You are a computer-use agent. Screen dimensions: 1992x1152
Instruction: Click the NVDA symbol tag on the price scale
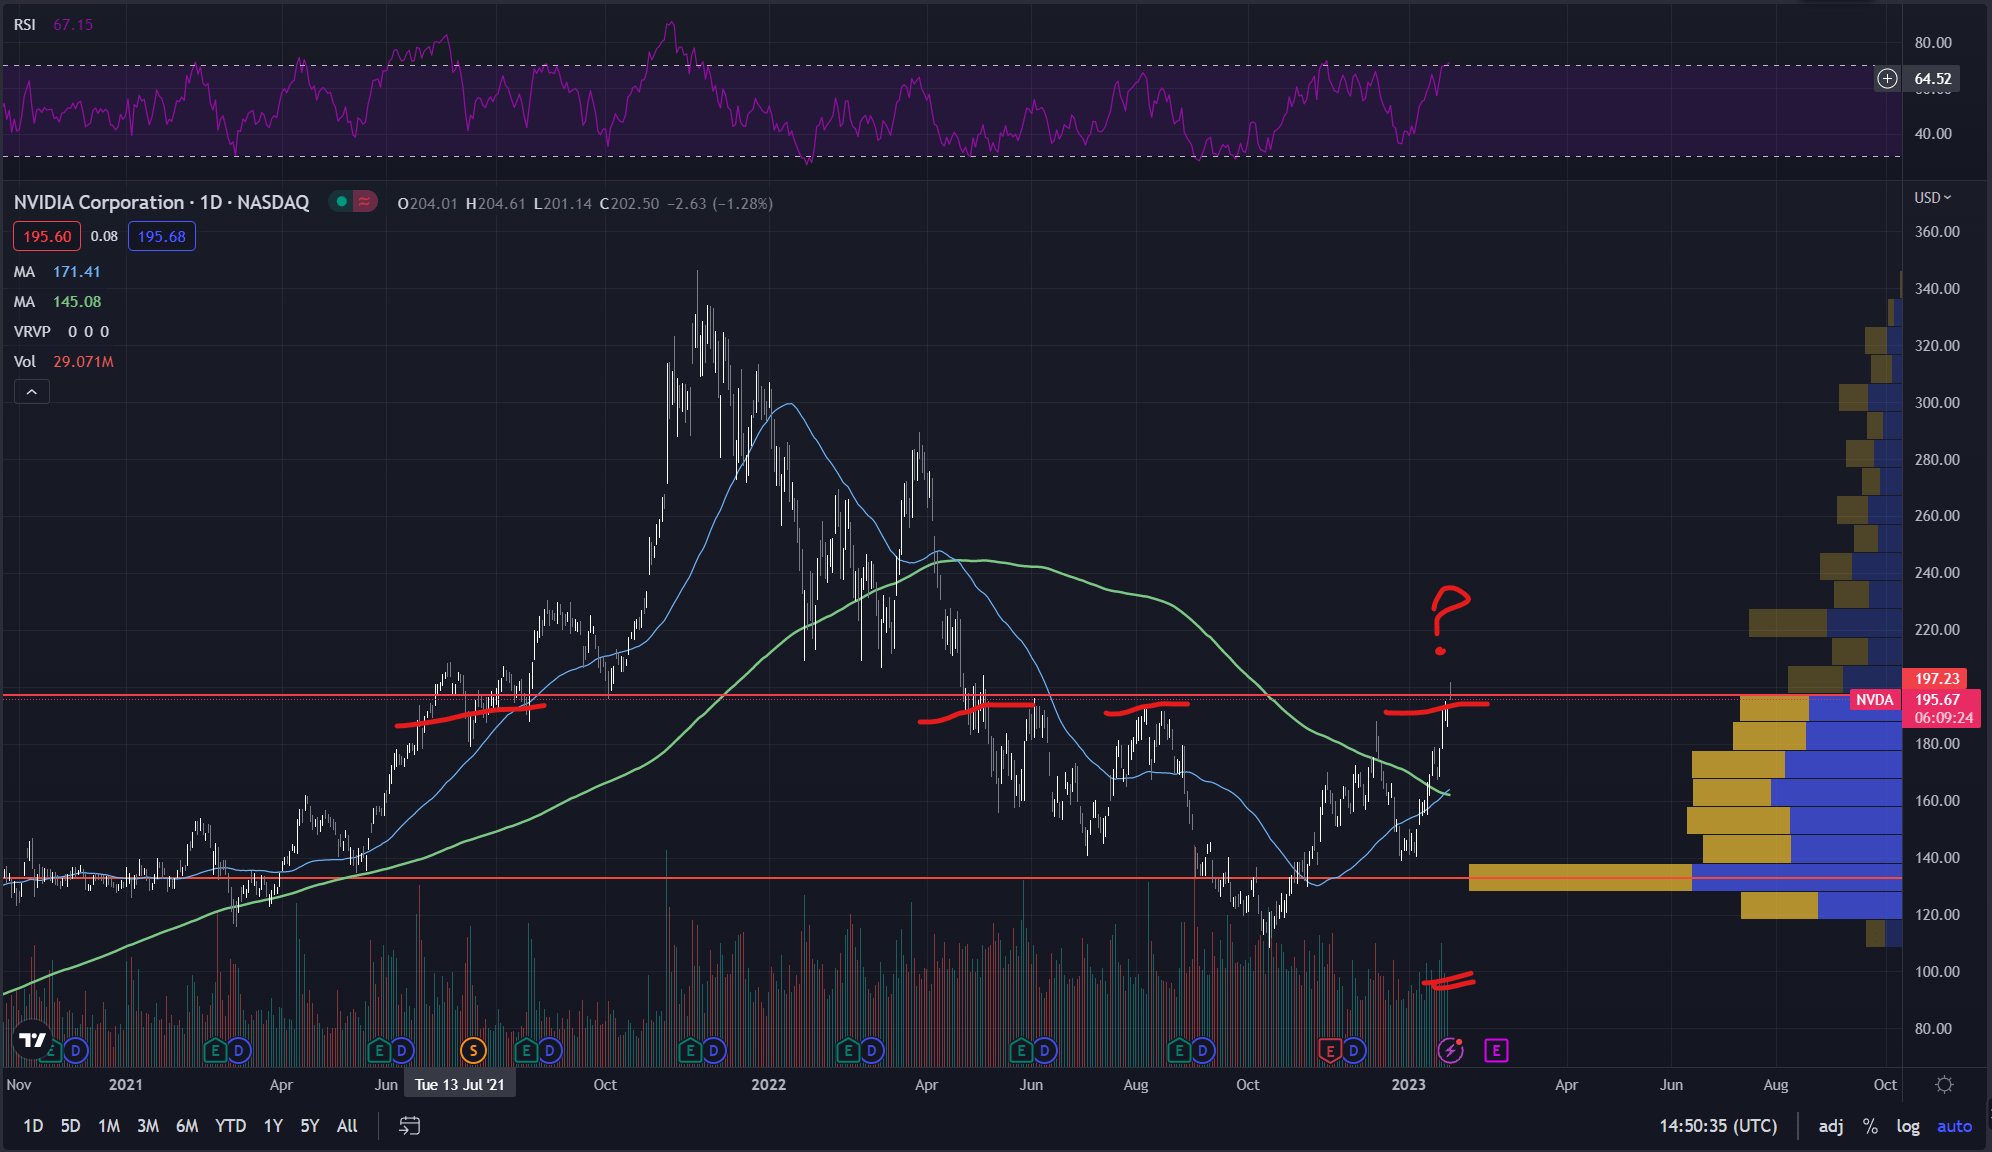1875,700
